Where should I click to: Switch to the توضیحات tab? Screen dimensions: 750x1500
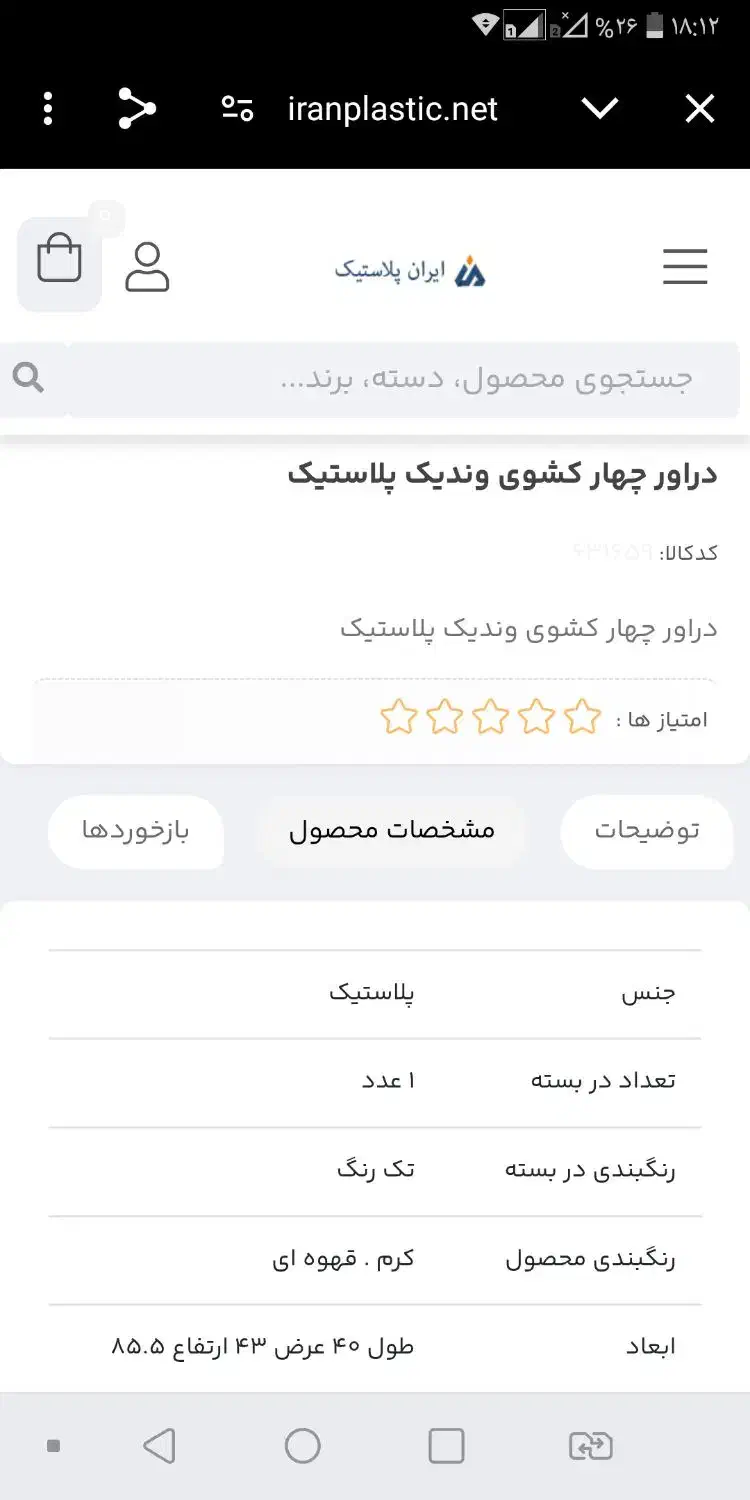(647, 831)
